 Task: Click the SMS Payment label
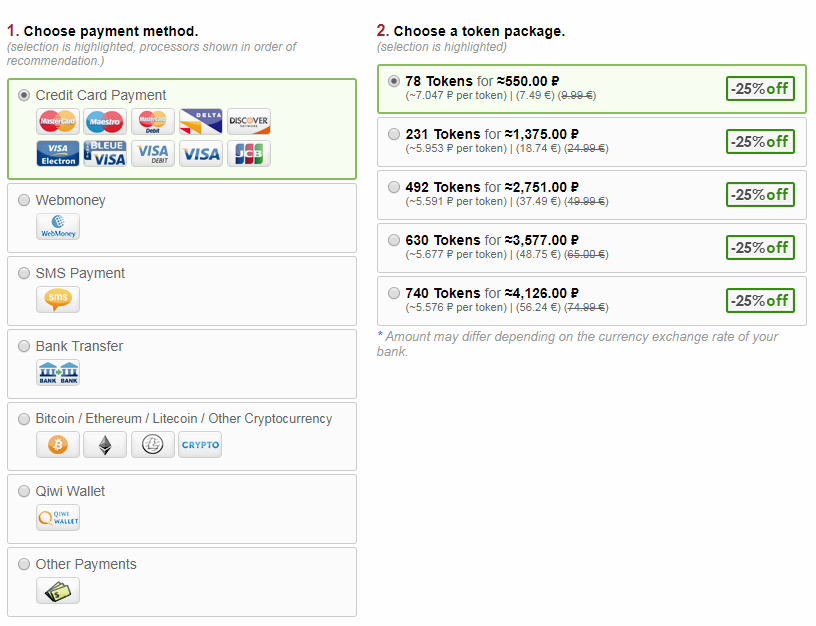point(80,273)
